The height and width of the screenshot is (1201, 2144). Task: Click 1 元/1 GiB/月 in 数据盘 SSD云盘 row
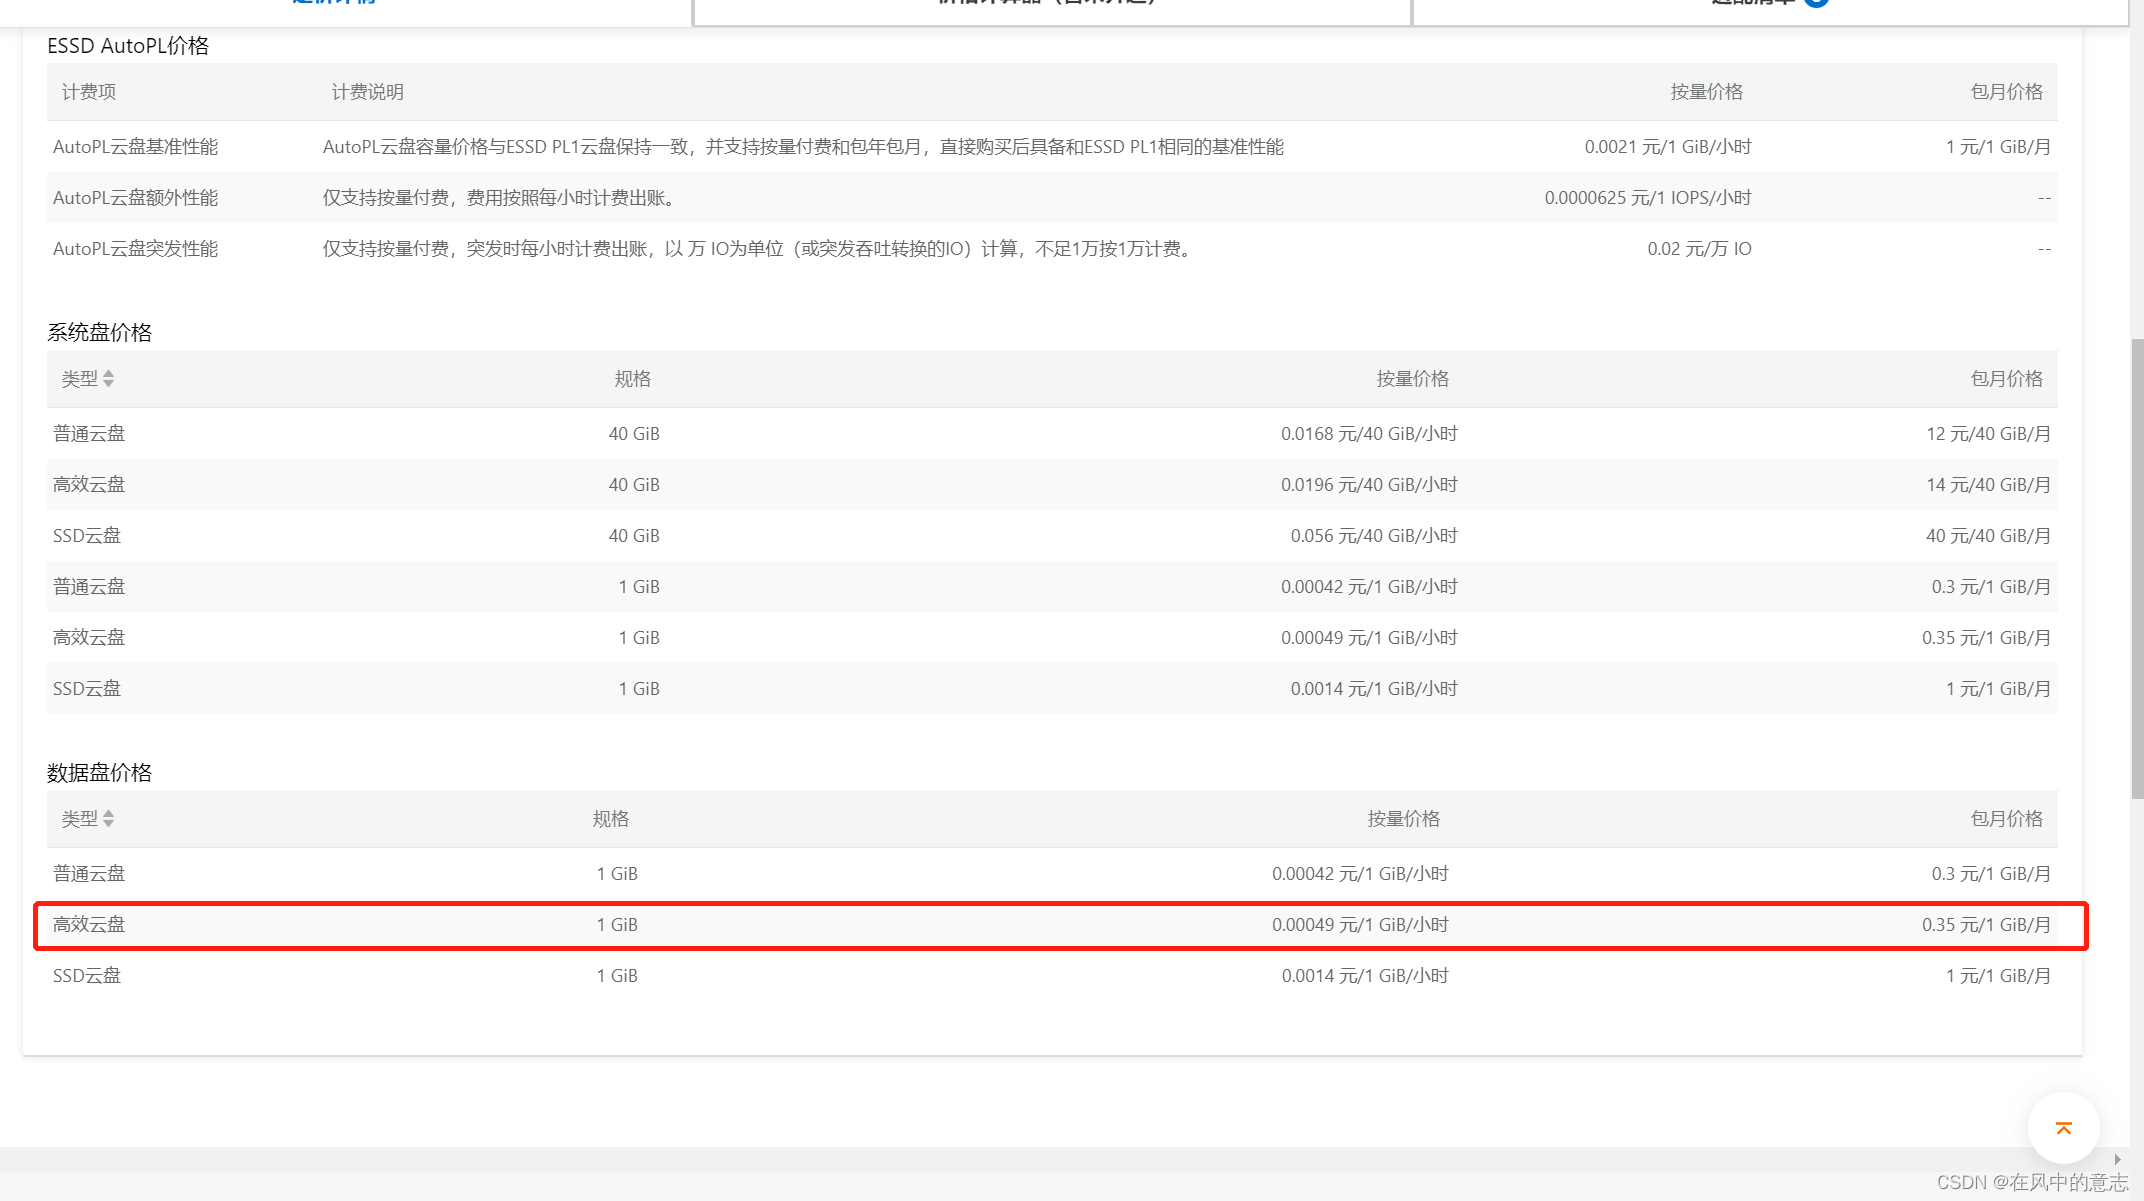coord(1998,976)
